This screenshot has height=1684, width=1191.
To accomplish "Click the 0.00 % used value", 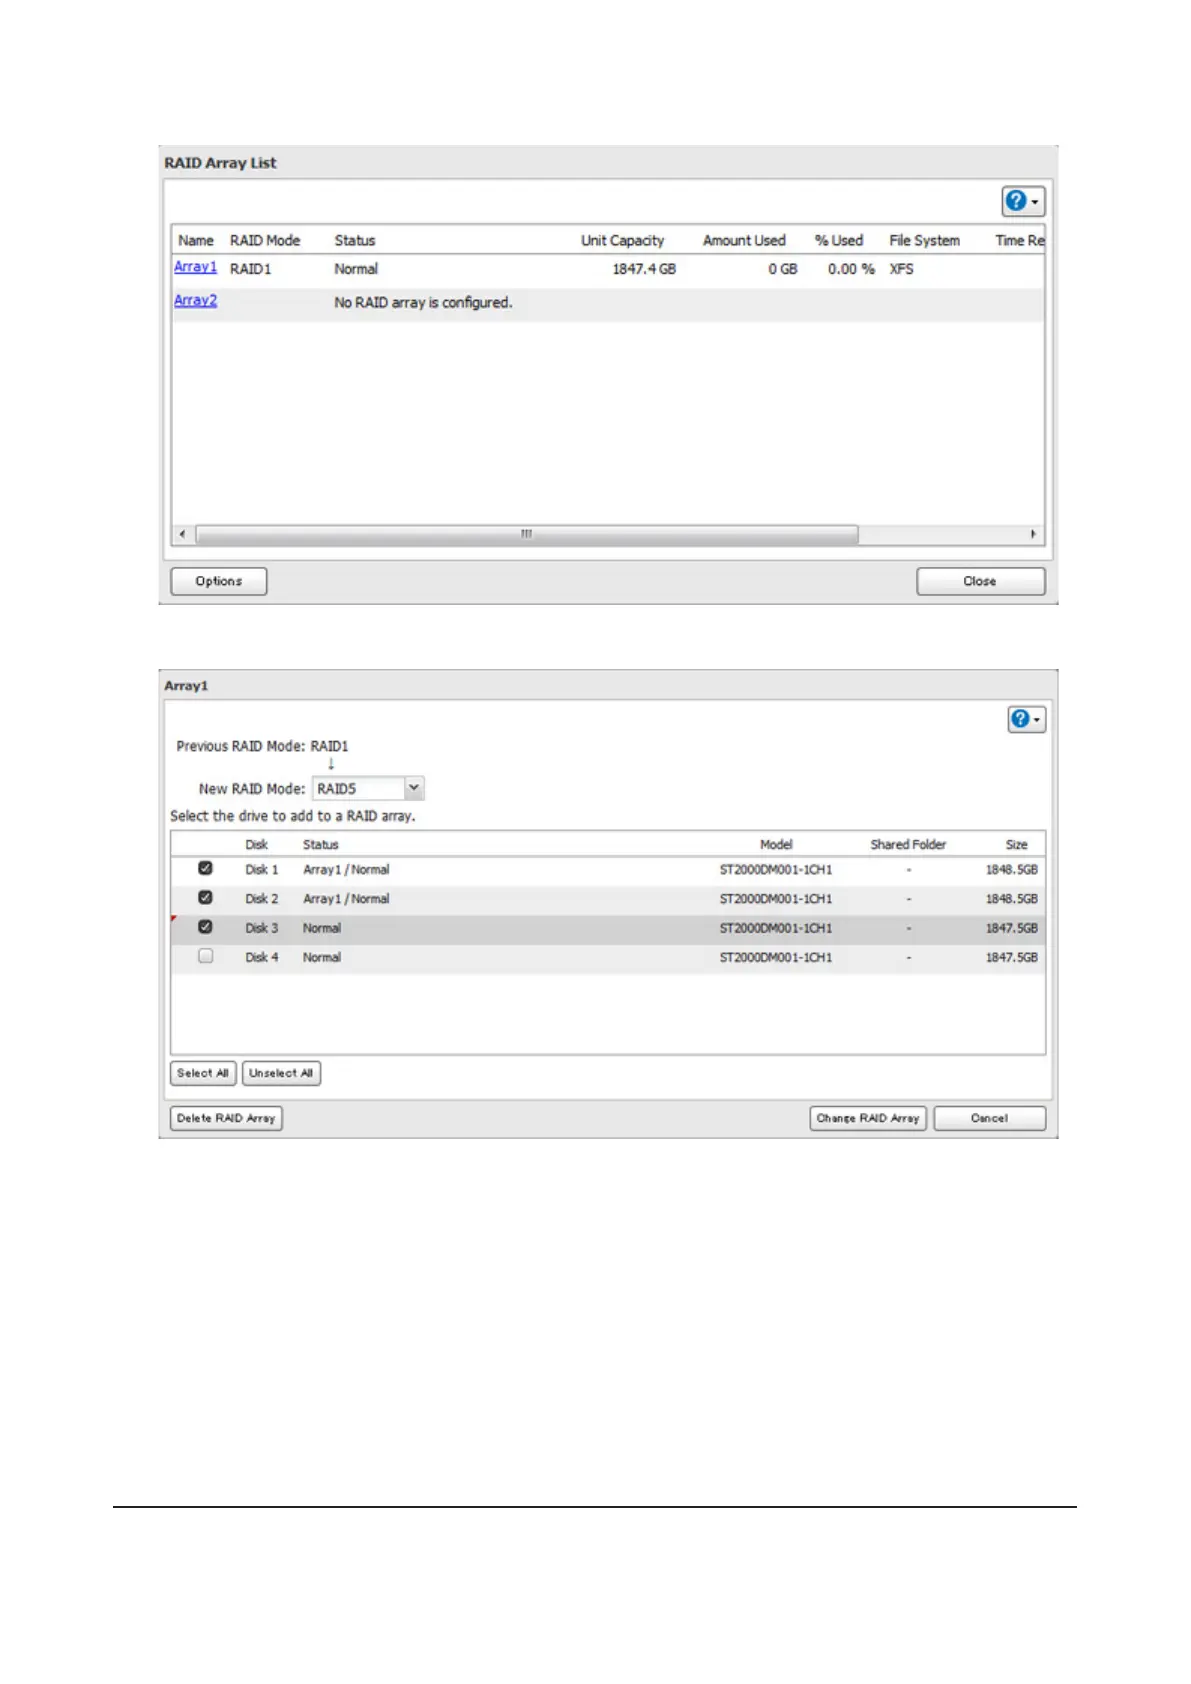I will click(851, 269).
